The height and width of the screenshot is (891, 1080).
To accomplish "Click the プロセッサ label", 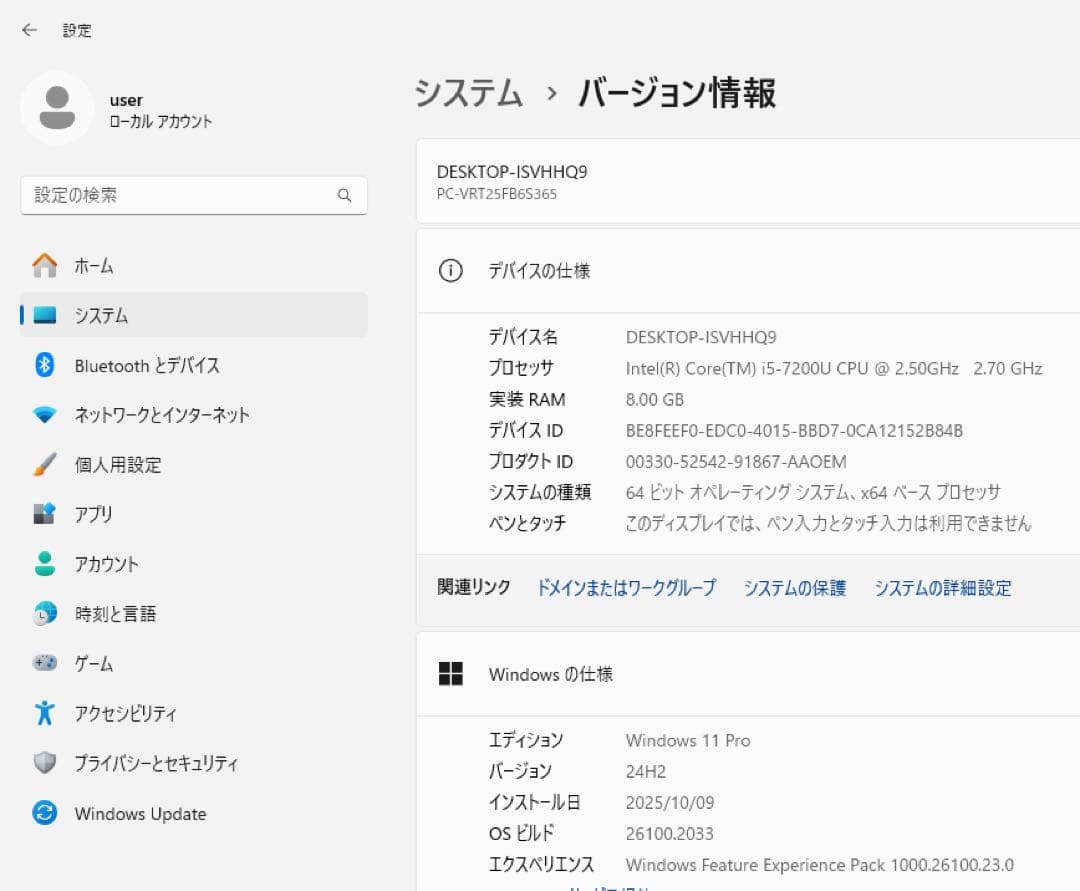I will click(521, 368).
